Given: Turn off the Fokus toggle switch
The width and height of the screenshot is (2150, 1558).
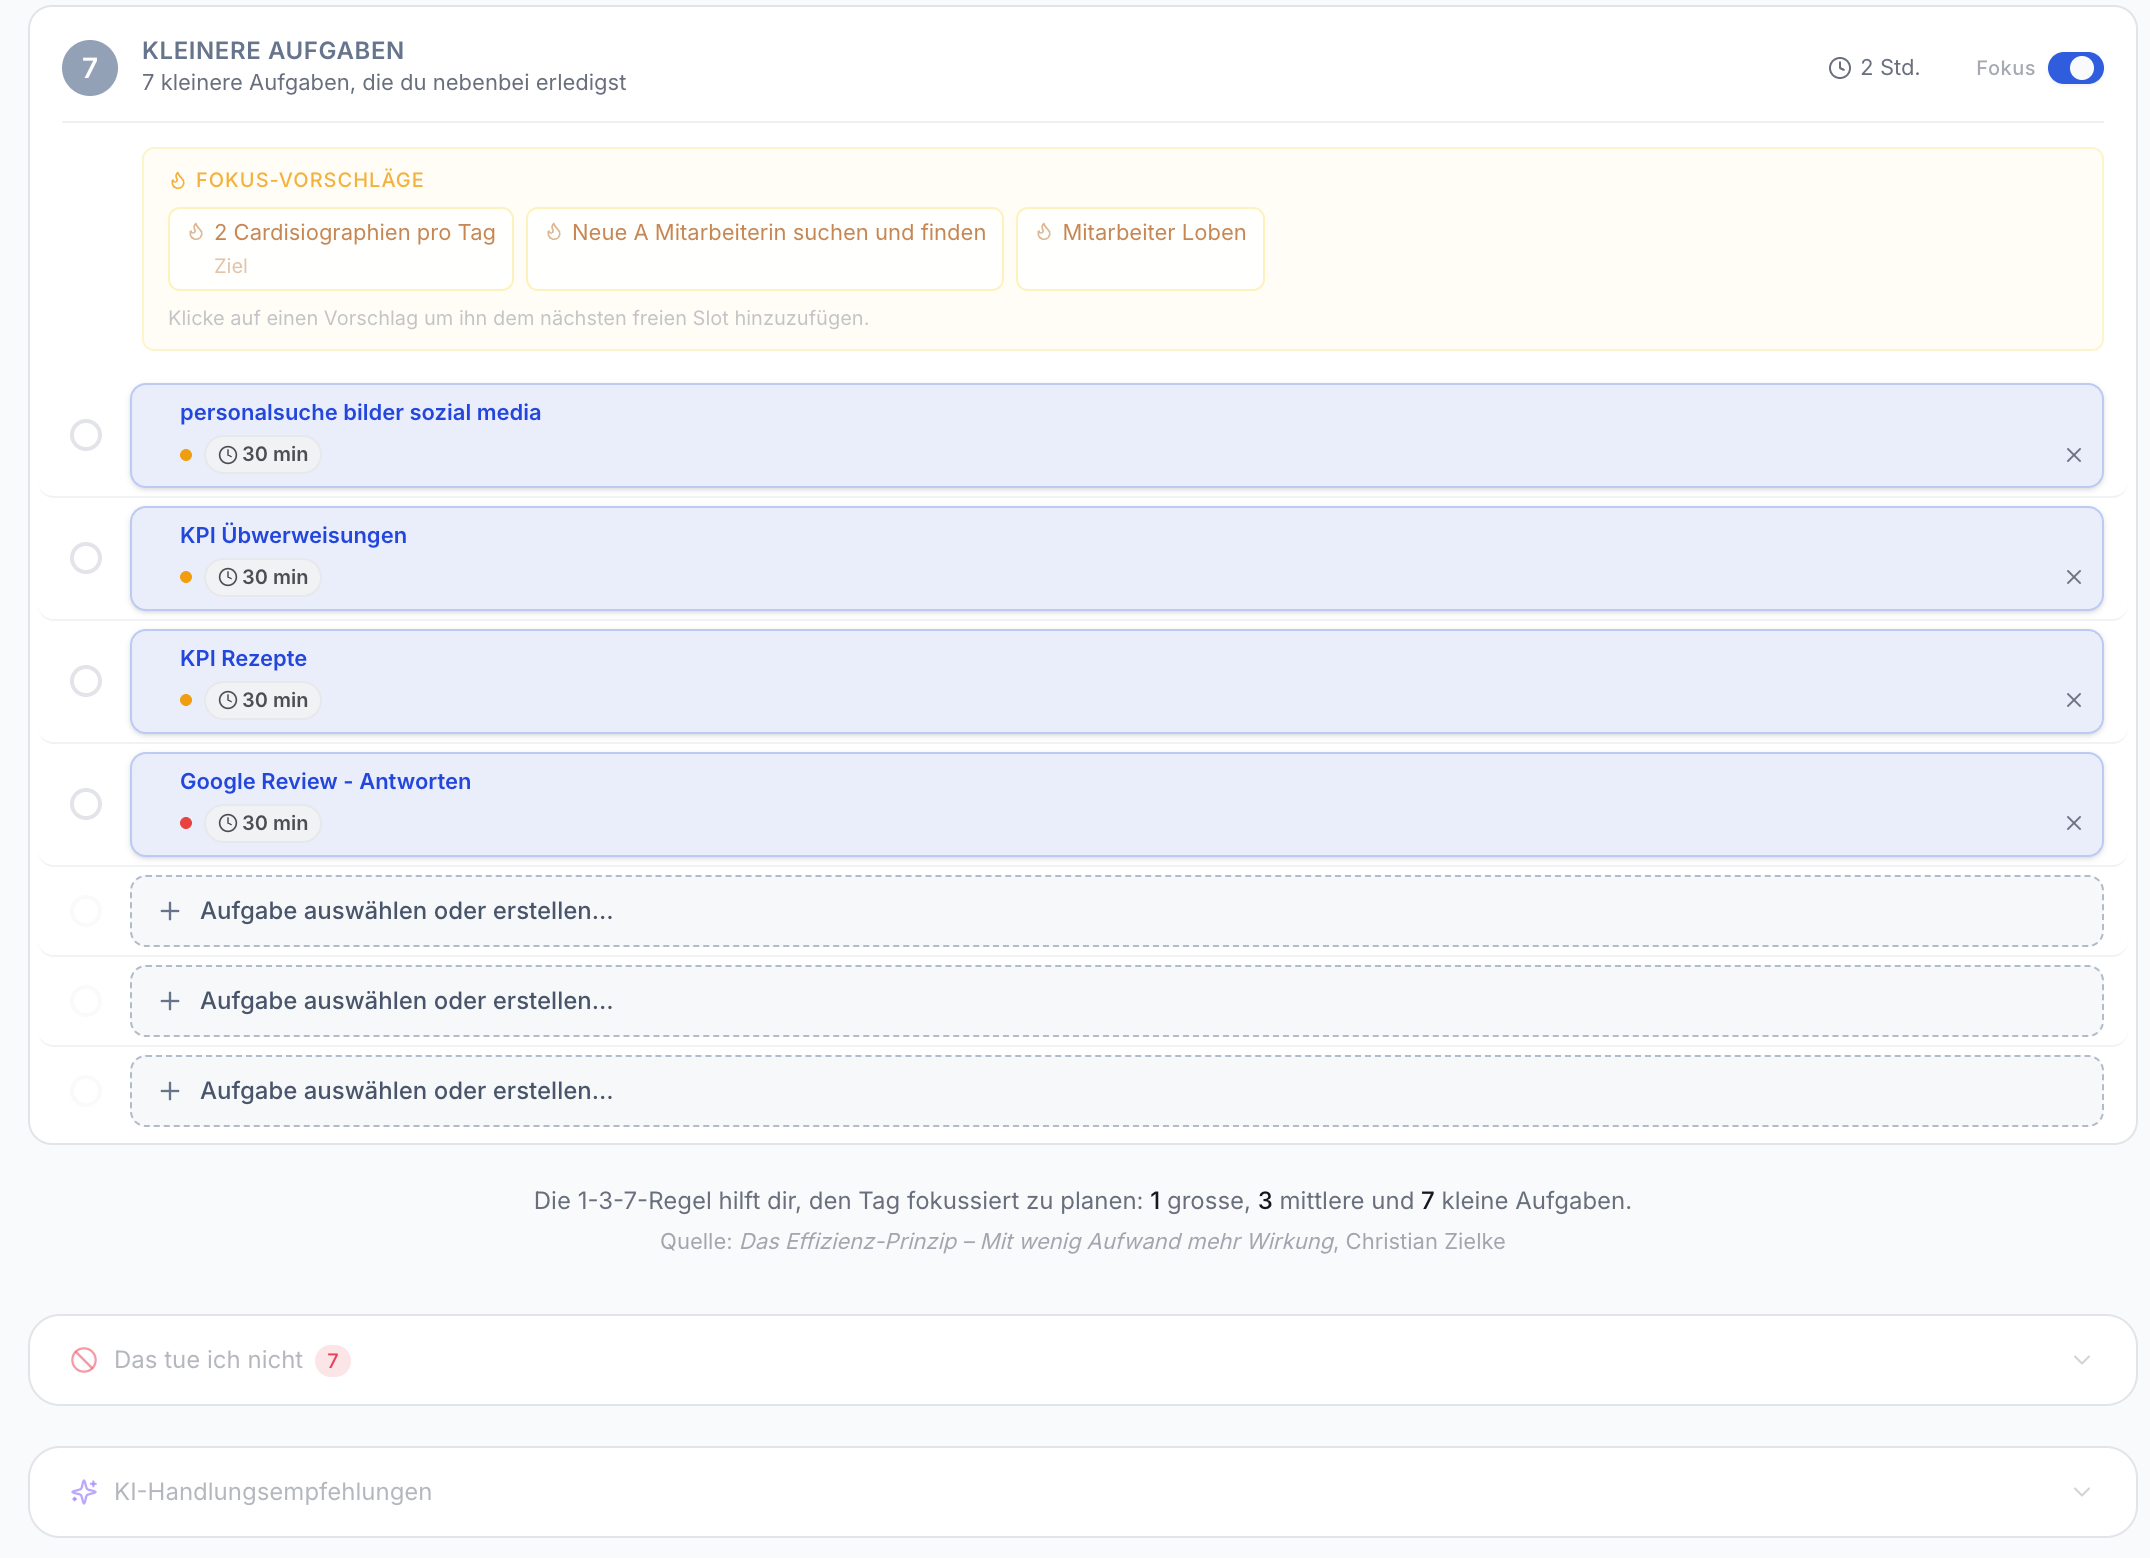Looking at the screenshot, I should [x=2075, y=68].
